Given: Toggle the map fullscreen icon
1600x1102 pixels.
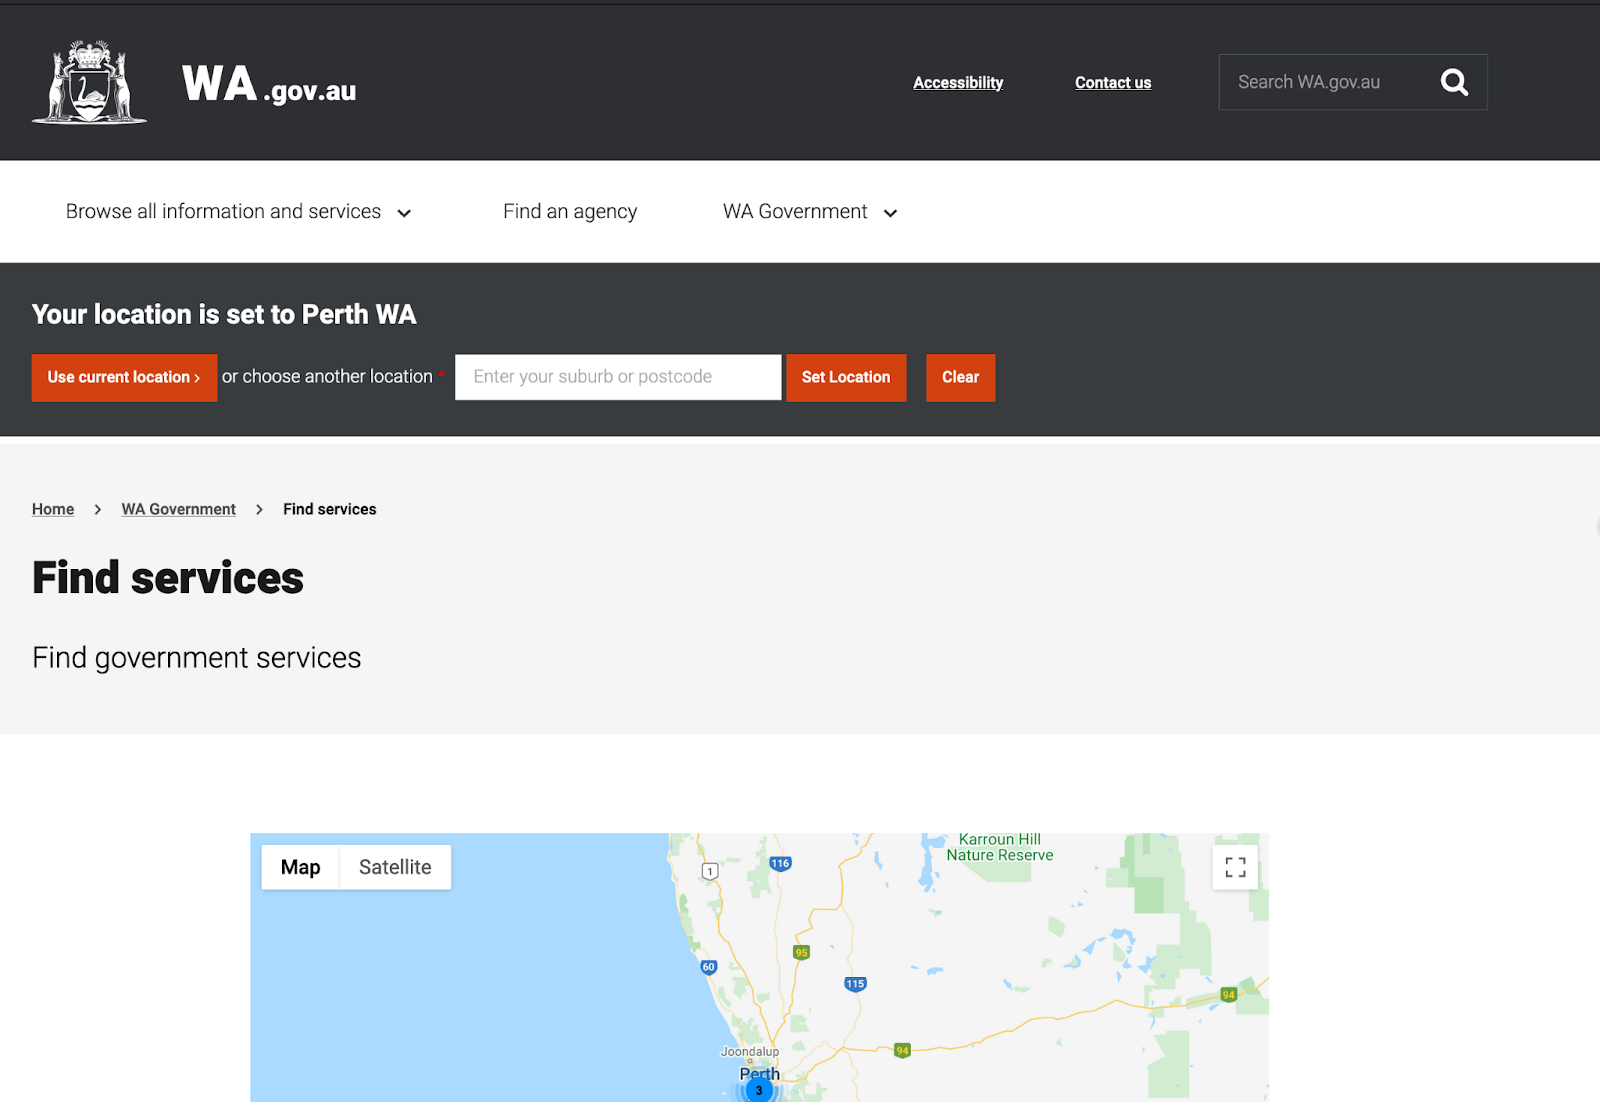Looking at the screenshot, I should (x=1235, y=867).
